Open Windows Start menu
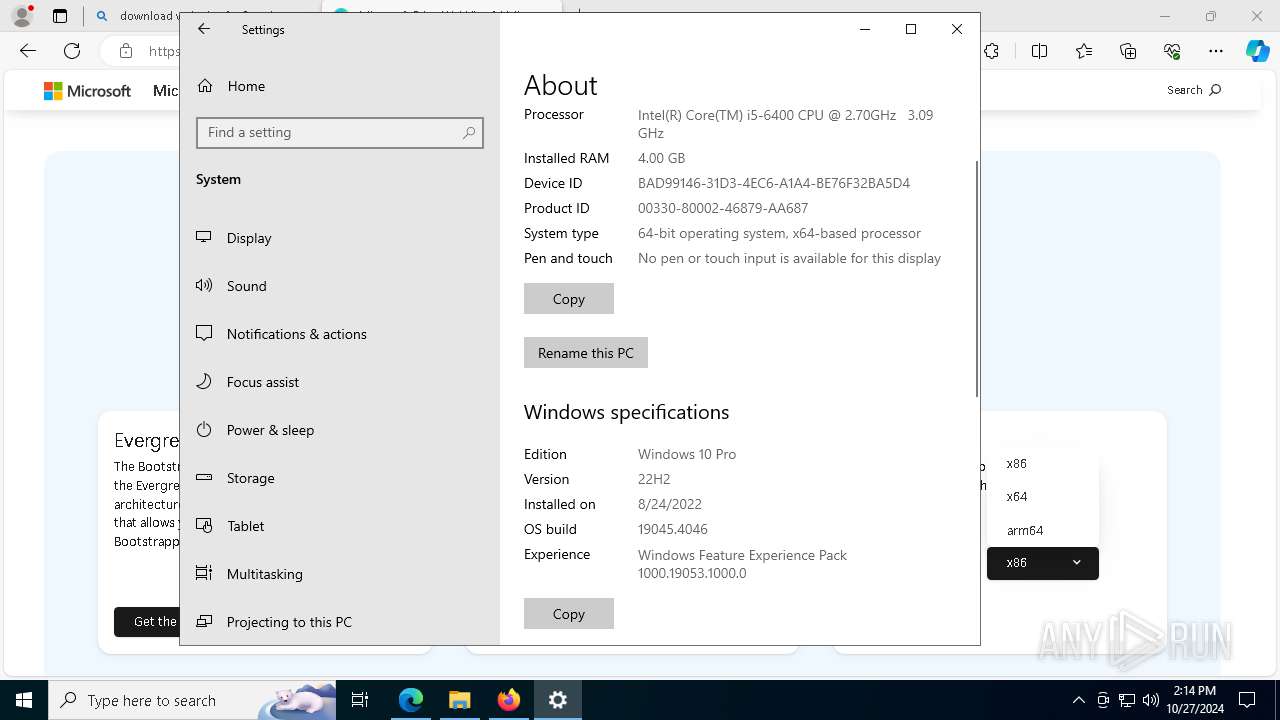 pyautogui.click(x=24, y=700)
